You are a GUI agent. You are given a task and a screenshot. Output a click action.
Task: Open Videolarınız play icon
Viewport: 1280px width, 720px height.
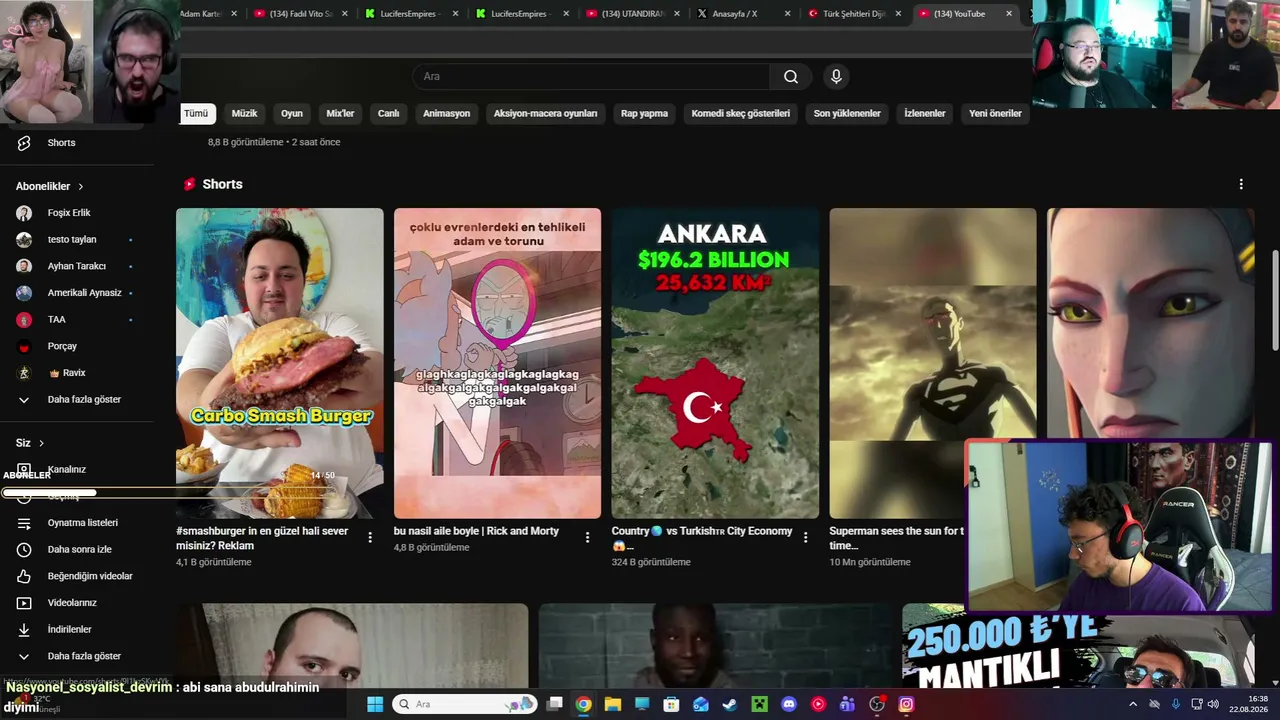(x=24, y=603)
